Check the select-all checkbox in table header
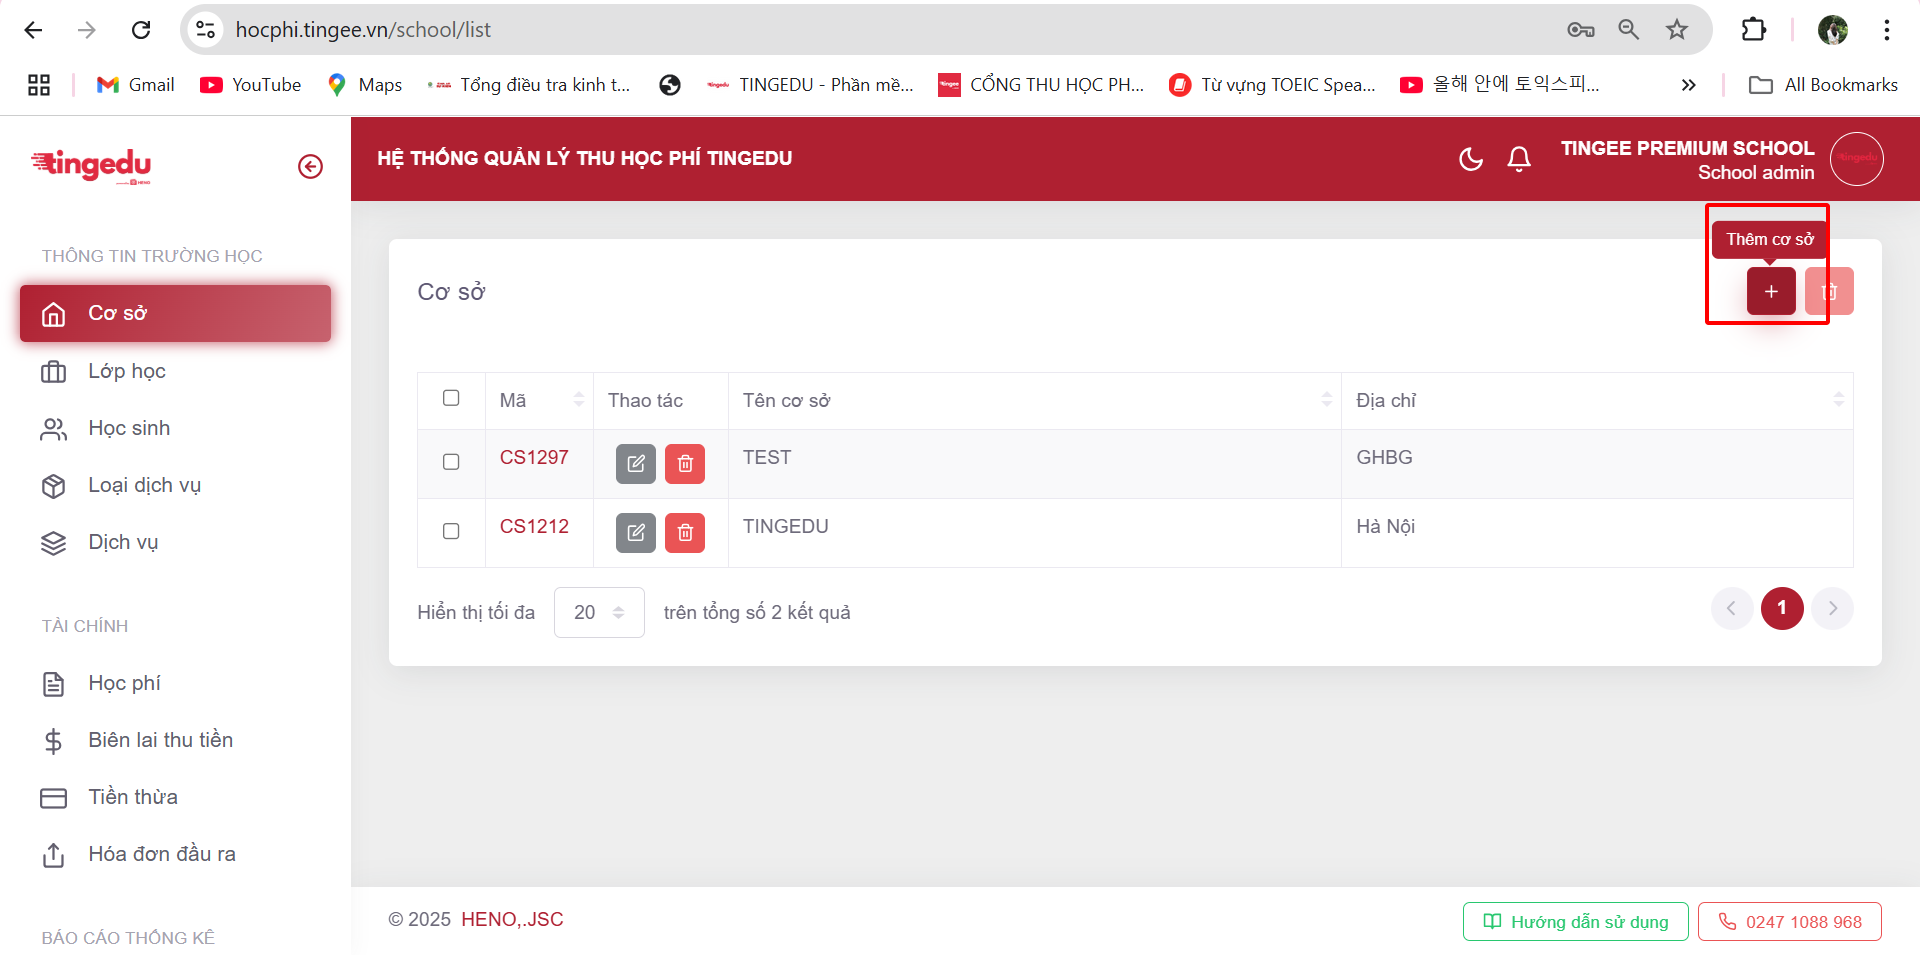The width and height of the screenshot is (1920, 955). pyautogui.click(x=451, y=398)
